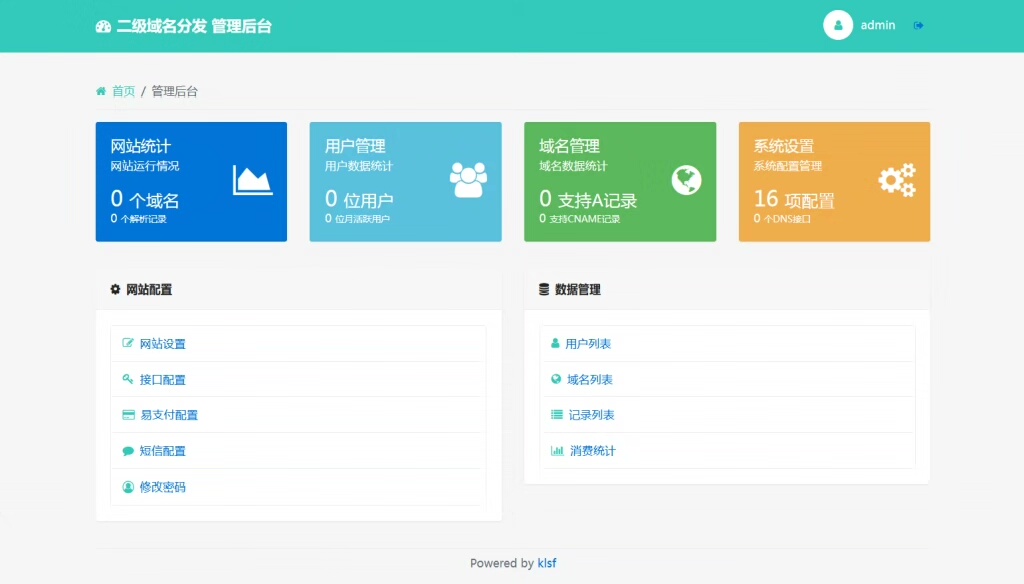Image resolution: width=1024 pixels, height=584 pixels.
Task: Open 接口配置 interface configuration
Action: [x=162, y=380]
